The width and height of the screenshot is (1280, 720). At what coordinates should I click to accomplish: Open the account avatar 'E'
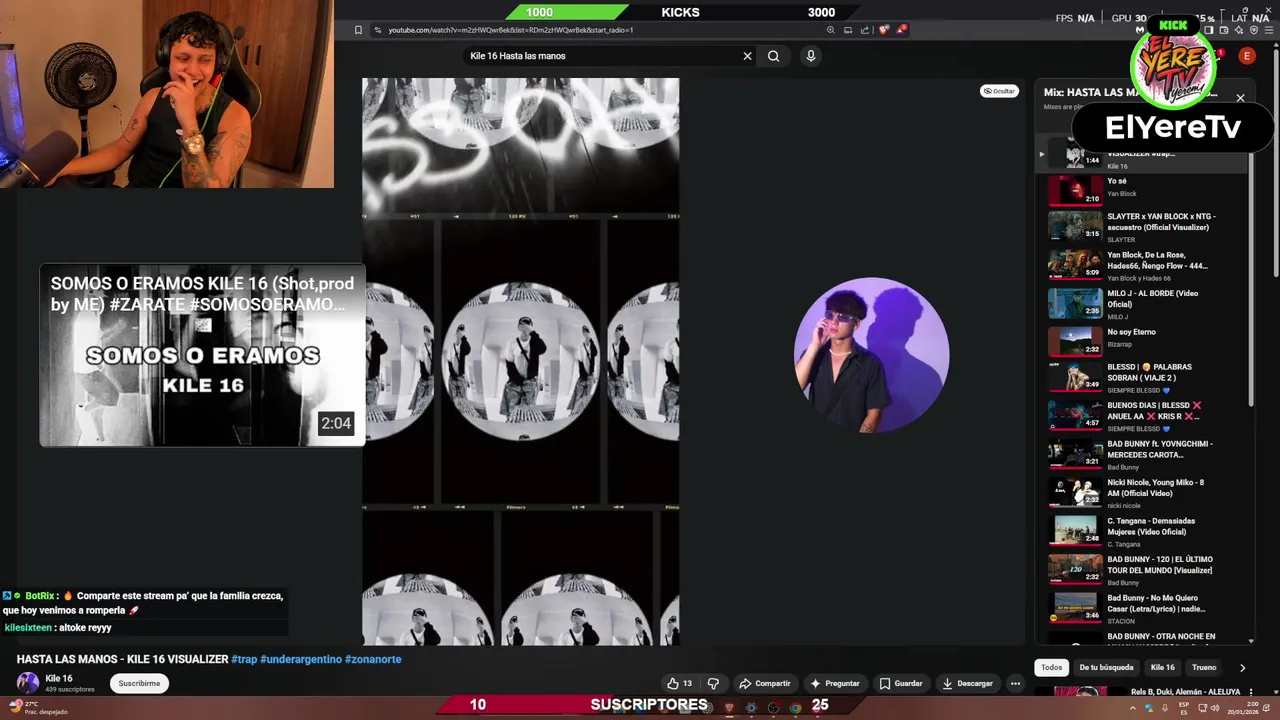(x=1246, y=56)
